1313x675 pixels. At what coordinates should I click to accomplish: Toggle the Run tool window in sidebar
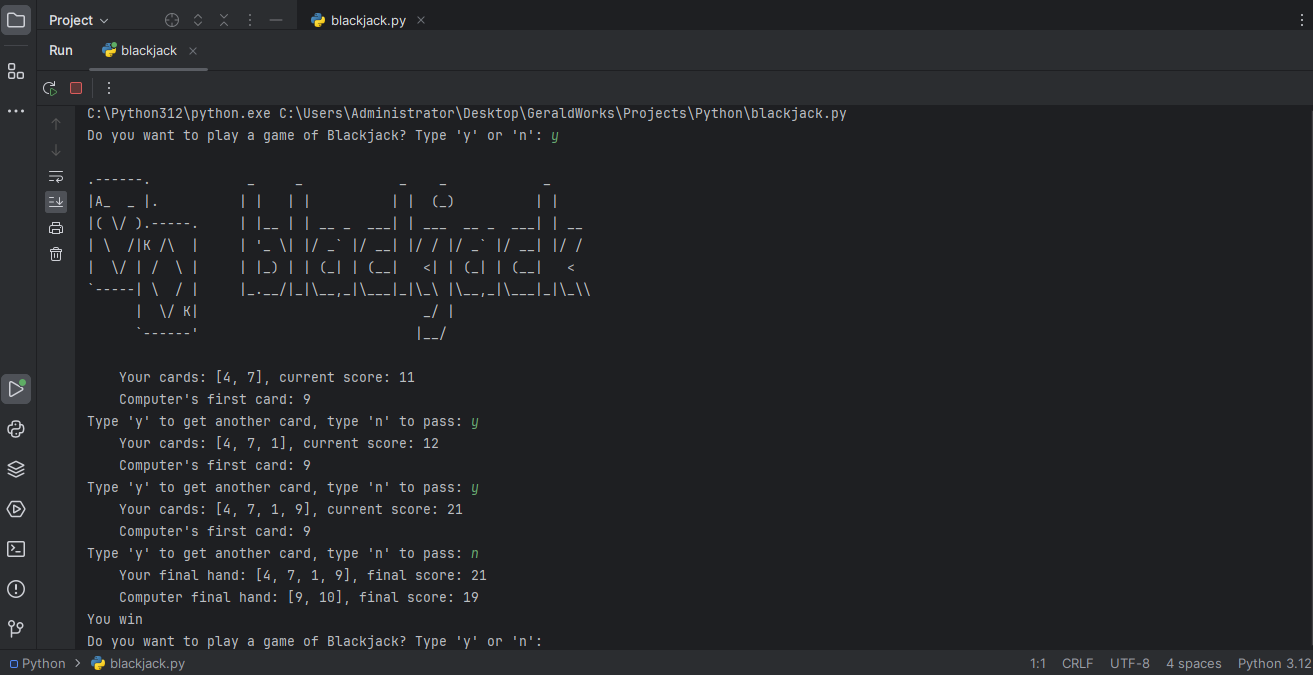(16, 389)
